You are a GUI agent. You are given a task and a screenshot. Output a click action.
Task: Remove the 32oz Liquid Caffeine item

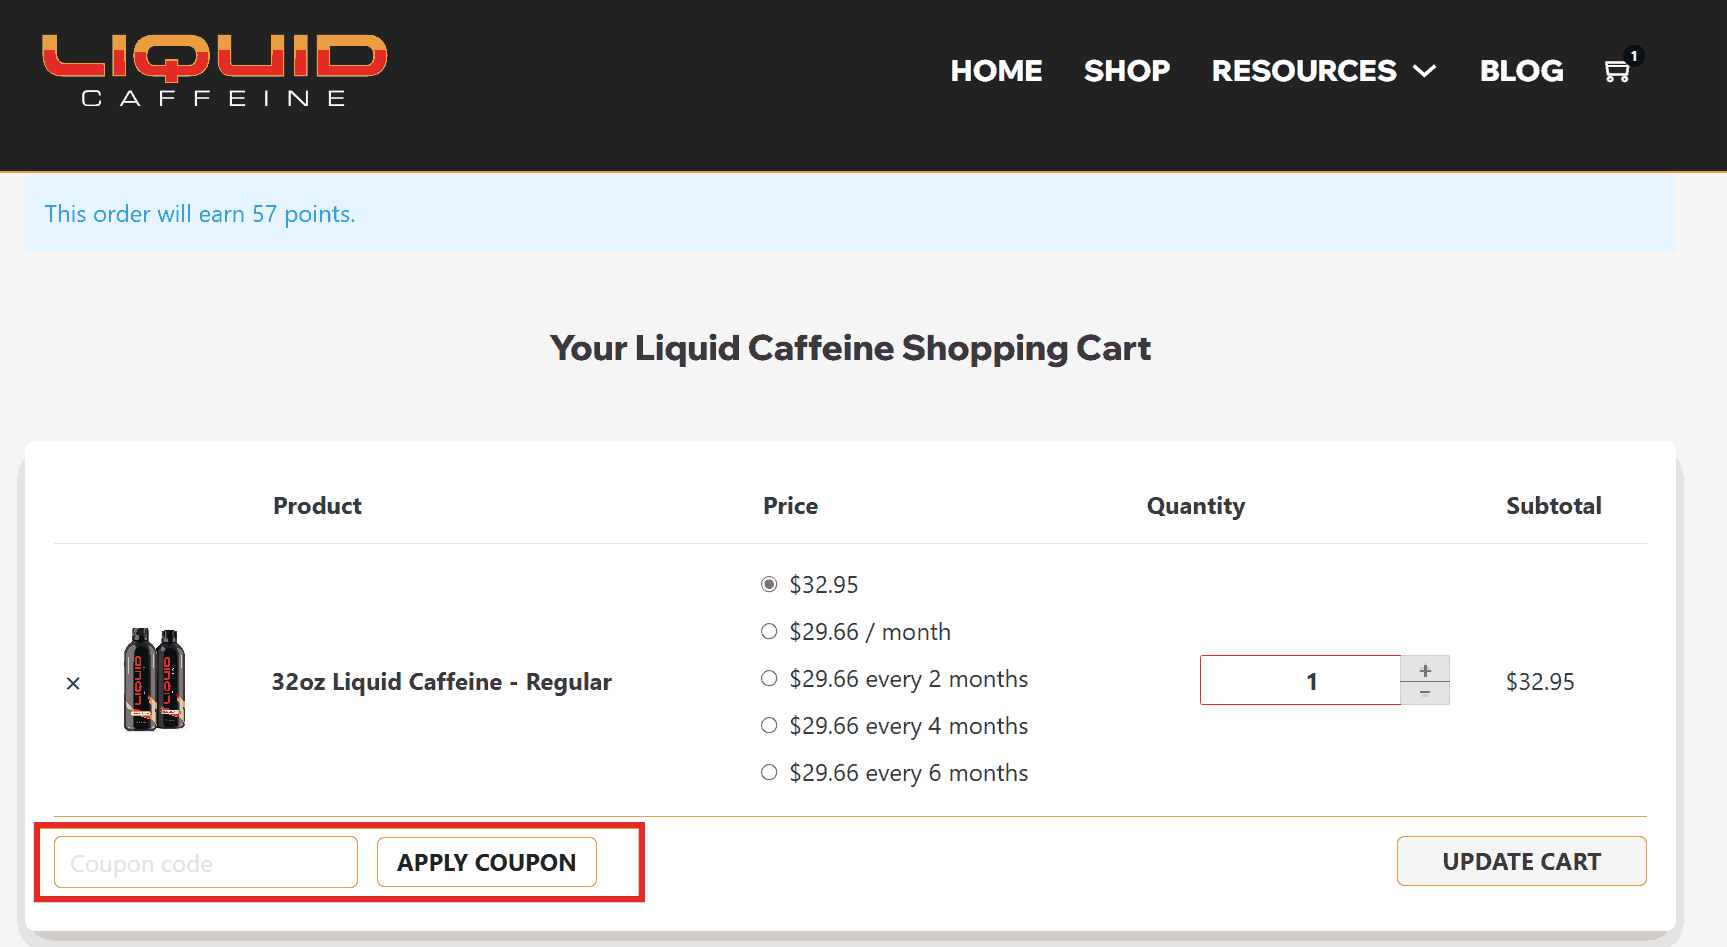click(73, 683)
